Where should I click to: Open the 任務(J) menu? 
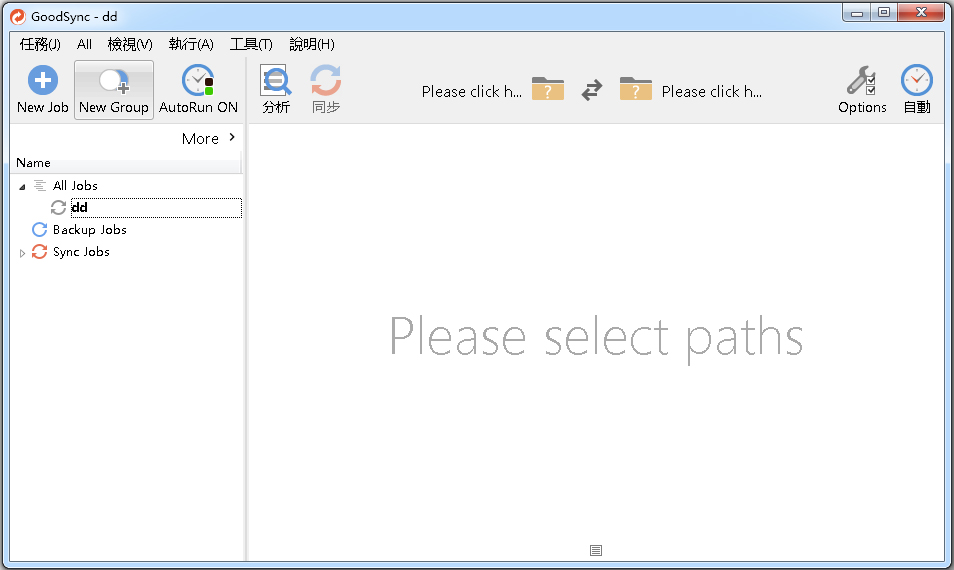pos(40,44)
